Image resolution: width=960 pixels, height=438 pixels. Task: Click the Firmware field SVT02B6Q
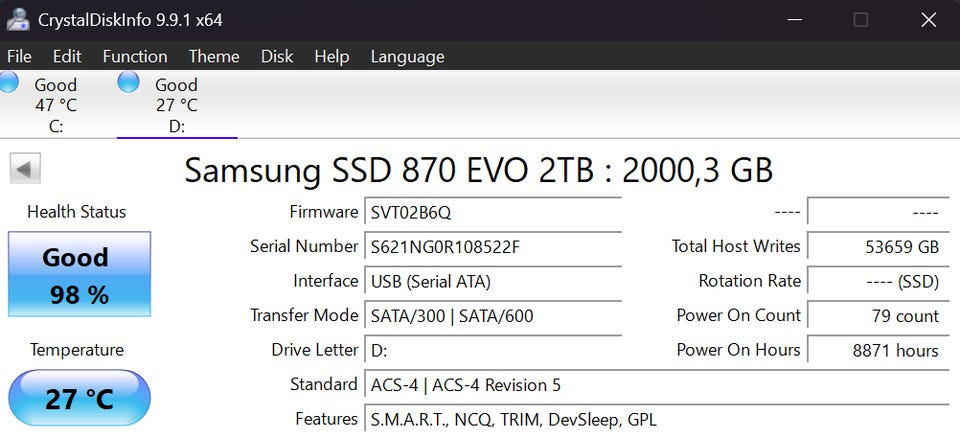(x=493, y=213)
